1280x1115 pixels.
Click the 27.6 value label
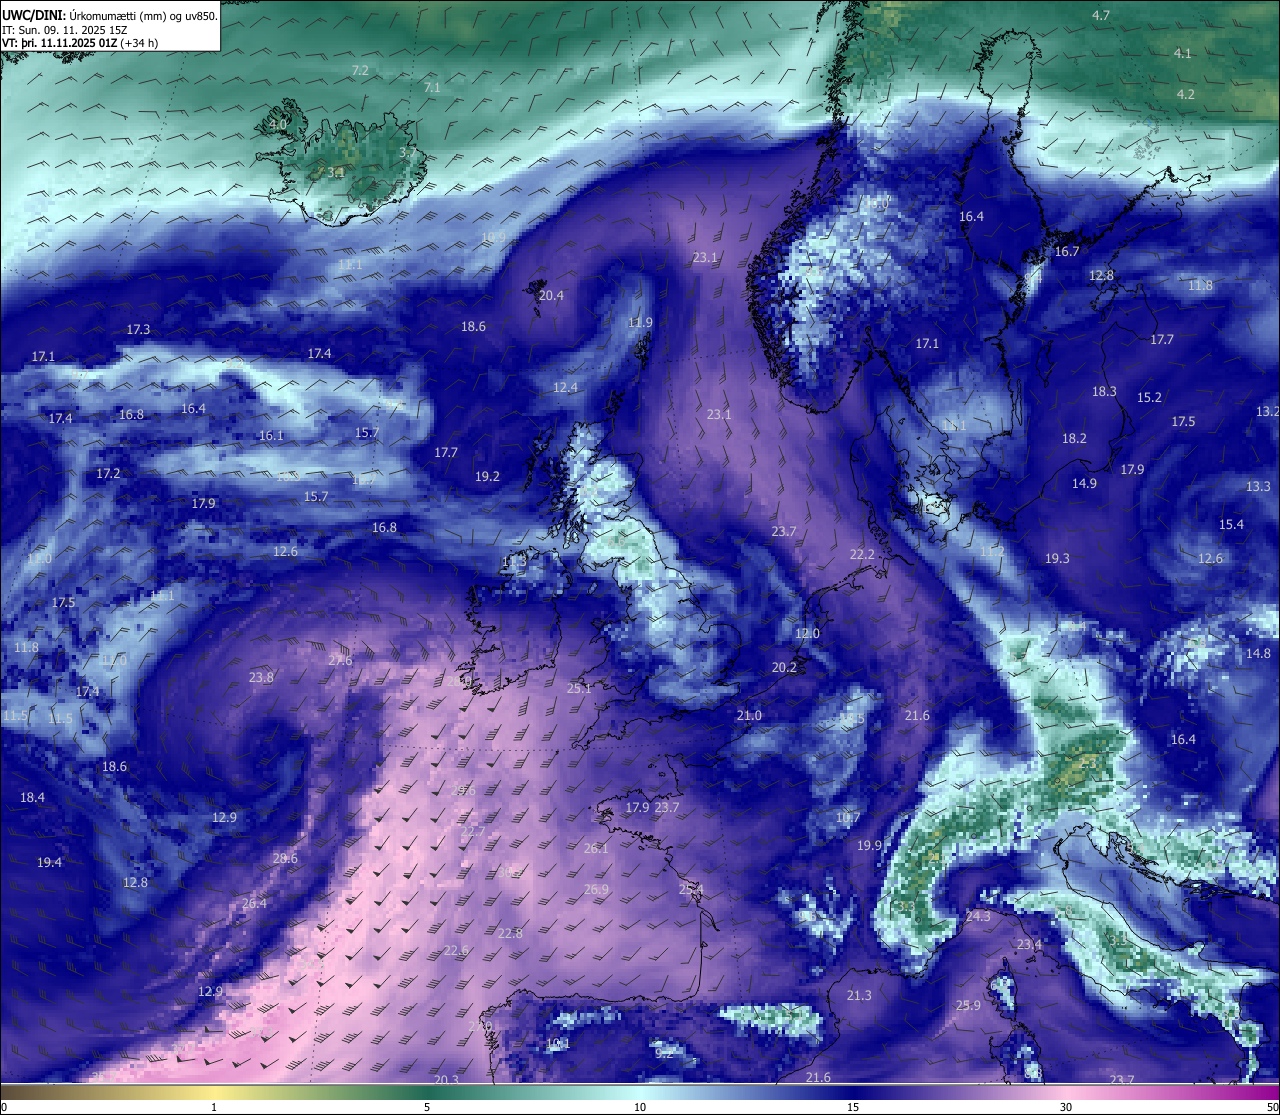click(x=340, y=660)
